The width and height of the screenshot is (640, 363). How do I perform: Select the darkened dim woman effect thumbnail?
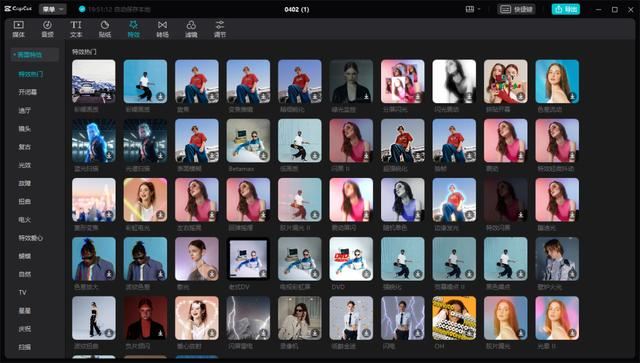click(505, 200)
